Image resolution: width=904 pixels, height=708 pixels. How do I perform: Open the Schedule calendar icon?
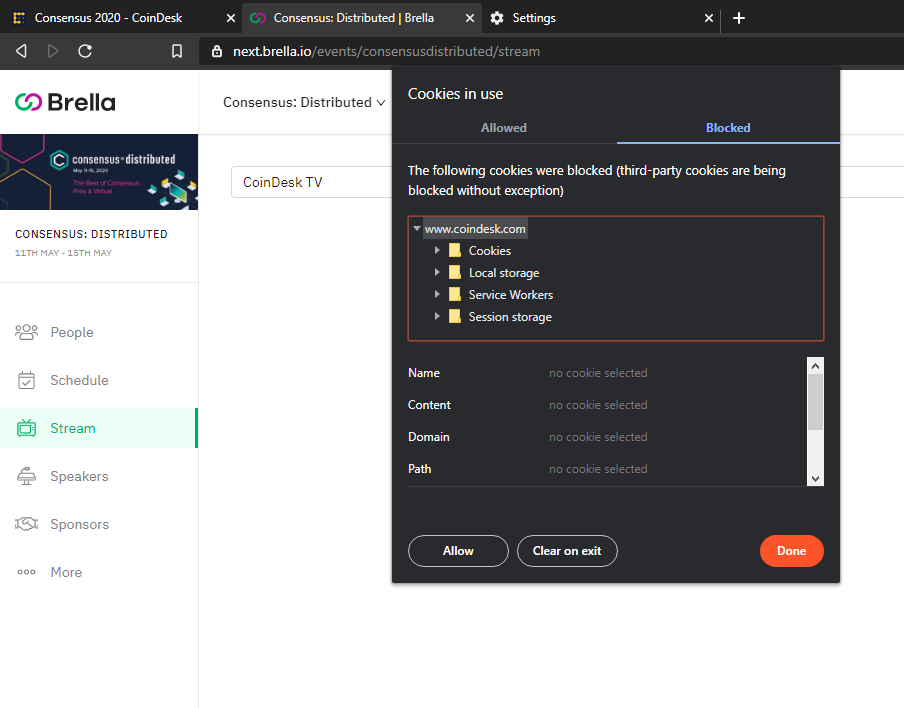point(27,380)
